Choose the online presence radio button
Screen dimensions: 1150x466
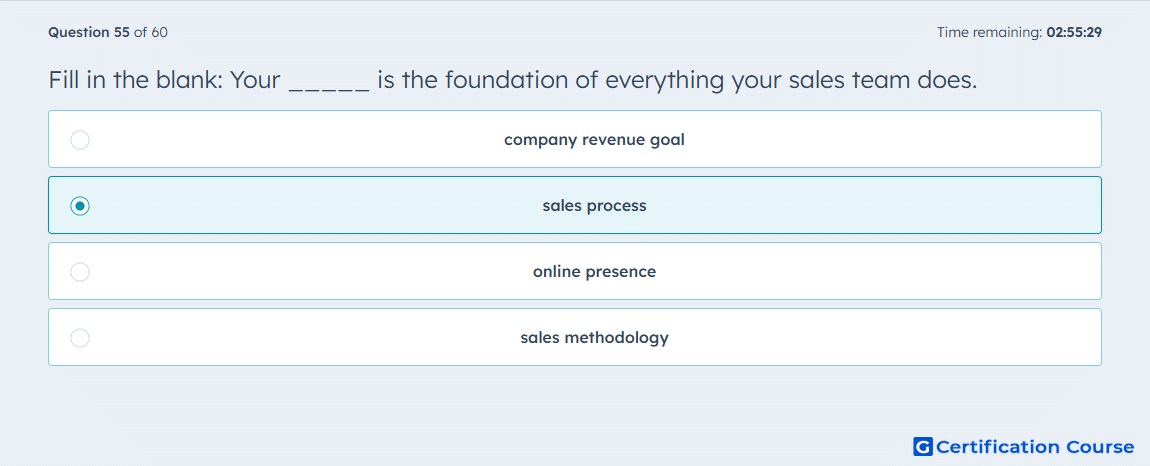80,272
